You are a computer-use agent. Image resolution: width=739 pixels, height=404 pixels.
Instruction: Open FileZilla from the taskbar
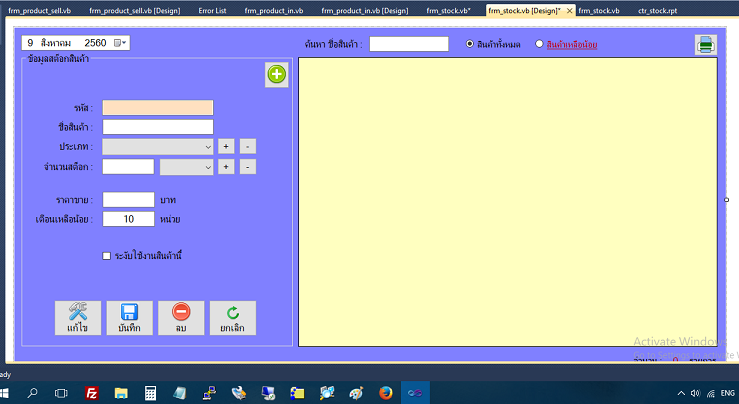91,393
